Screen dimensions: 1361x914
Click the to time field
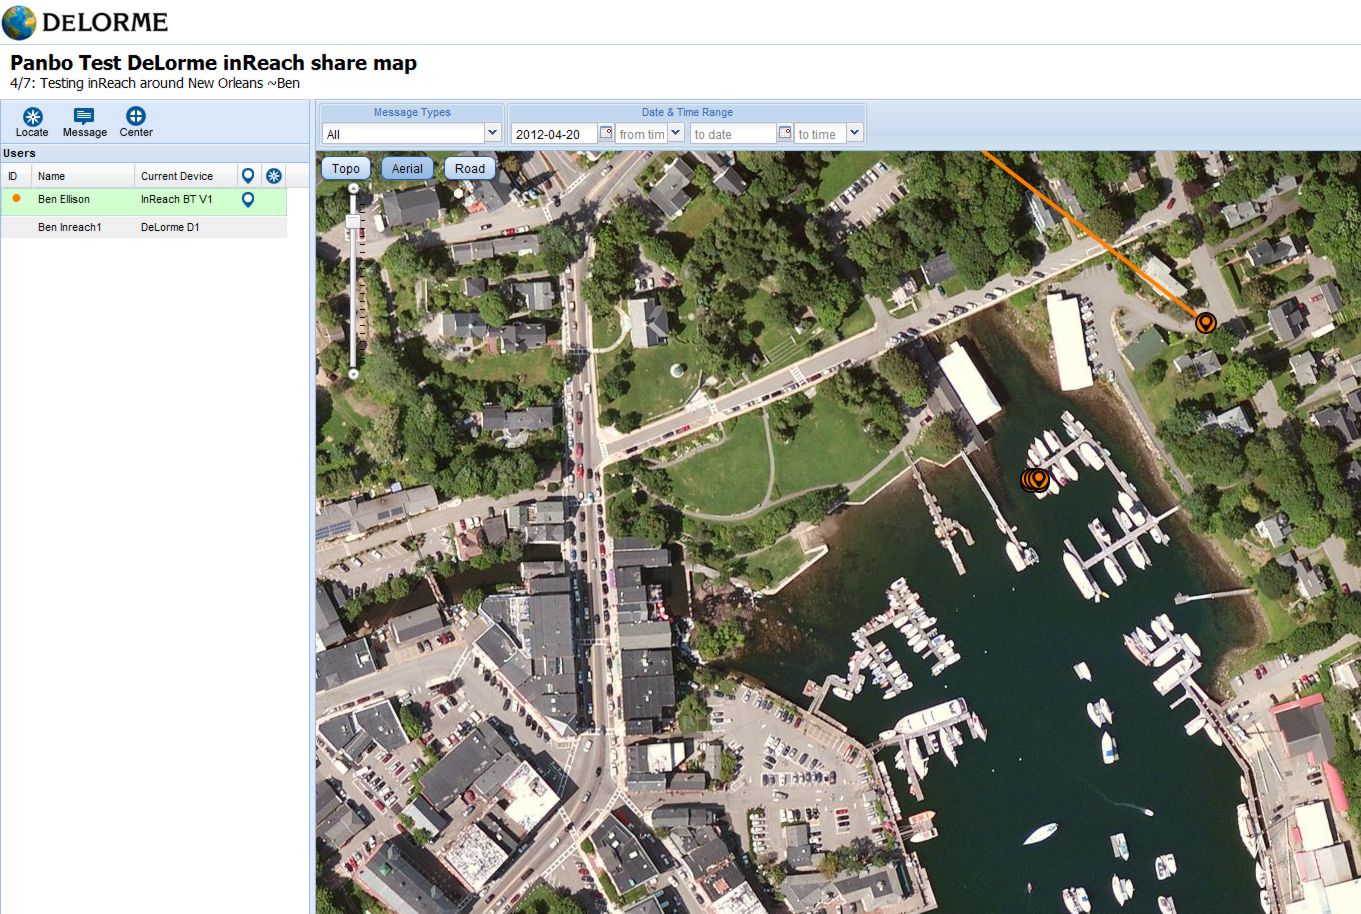(820, 134)
